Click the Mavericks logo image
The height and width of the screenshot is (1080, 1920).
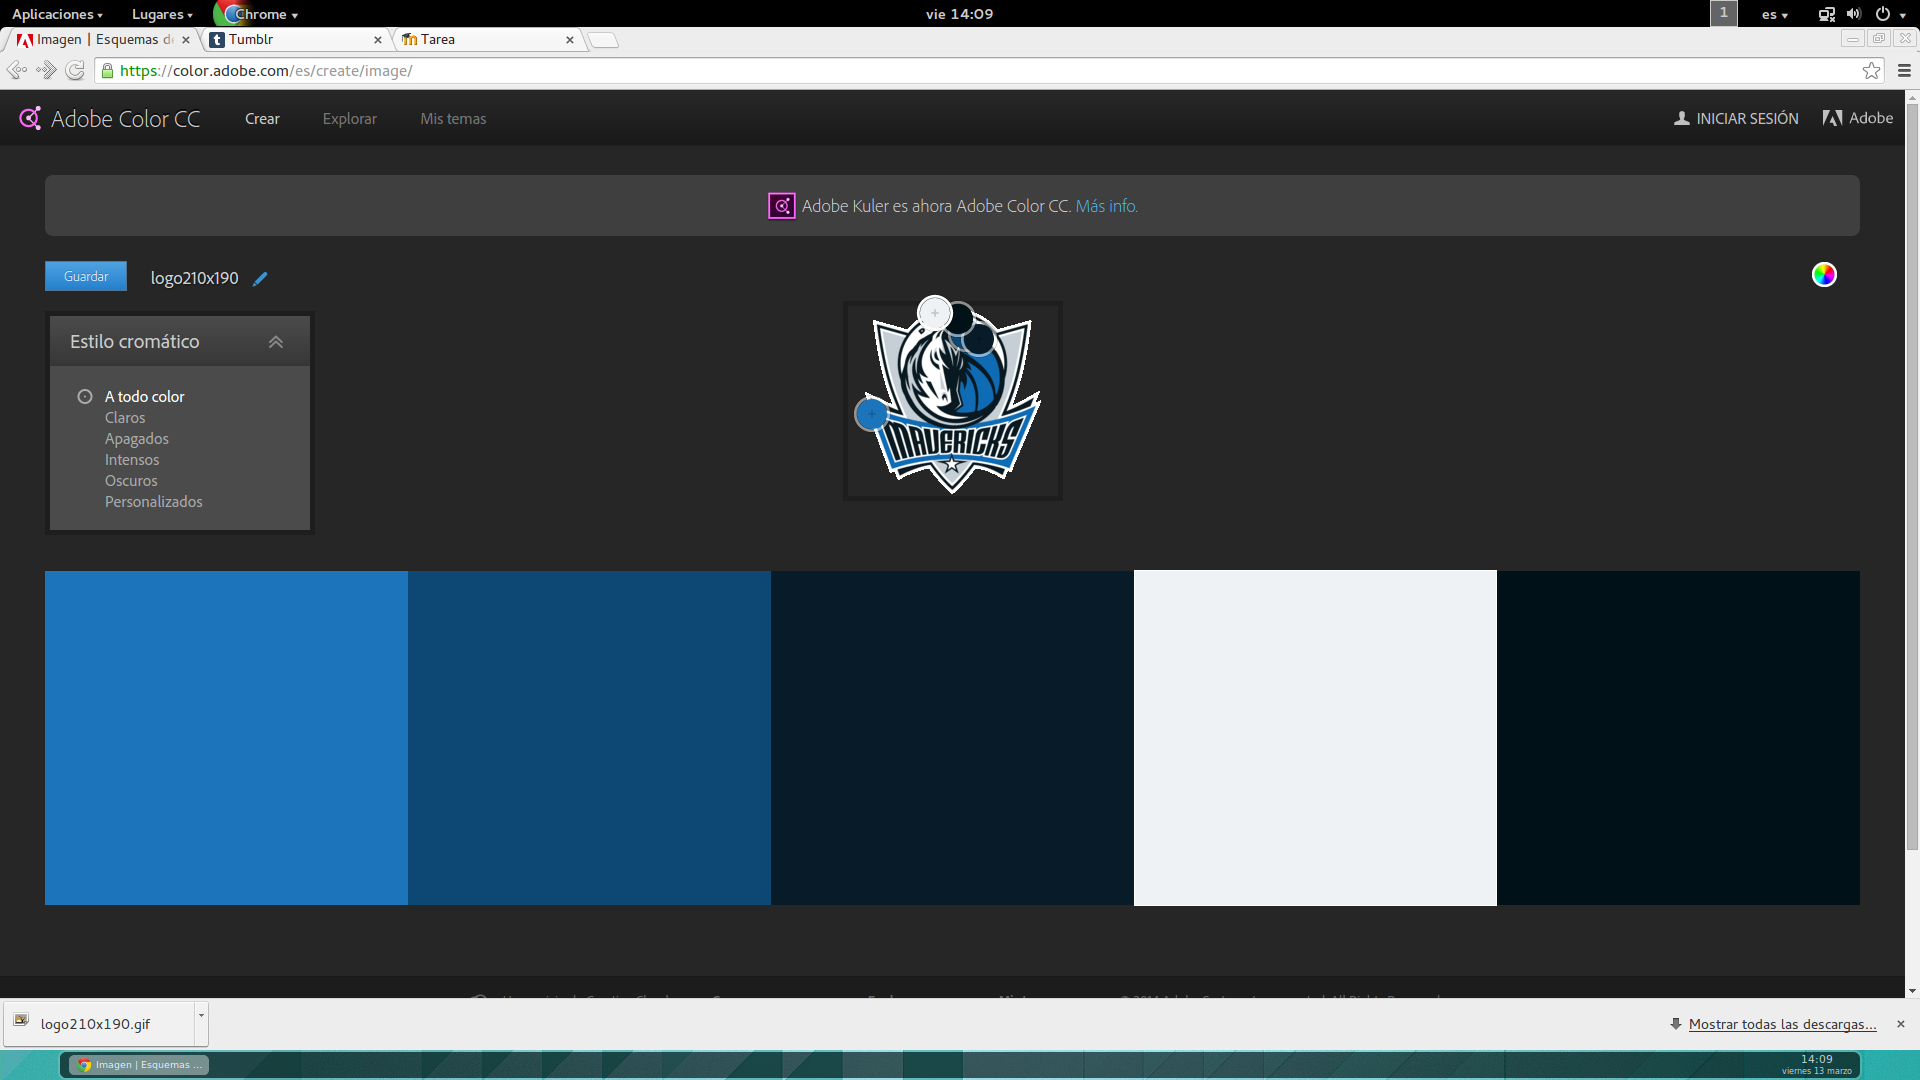pyautogui.click(x=952, y=401)
